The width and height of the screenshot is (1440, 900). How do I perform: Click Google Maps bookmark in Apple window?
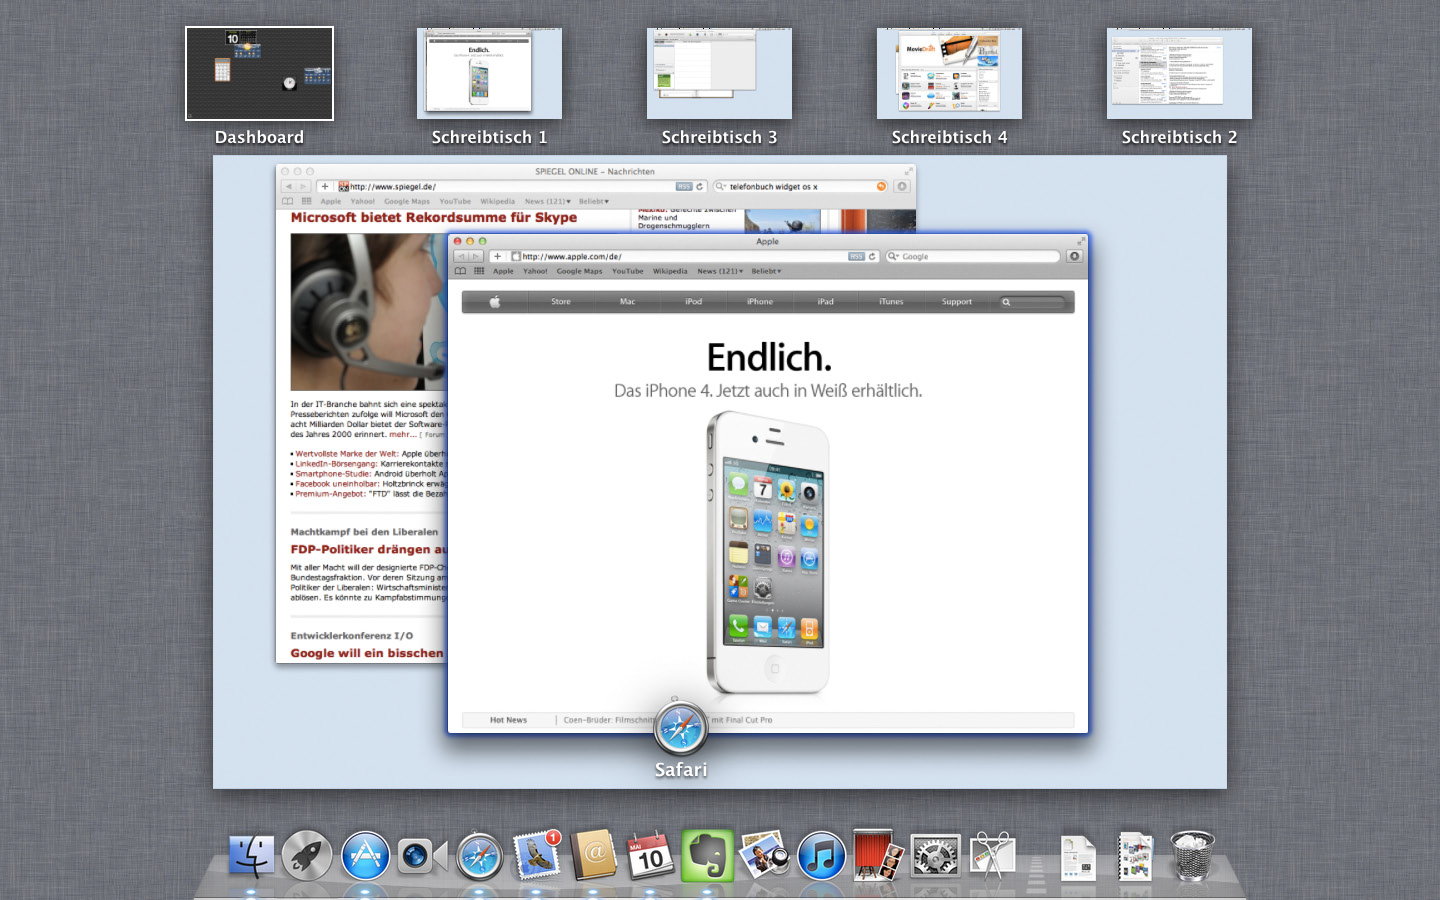click(580, 271)
